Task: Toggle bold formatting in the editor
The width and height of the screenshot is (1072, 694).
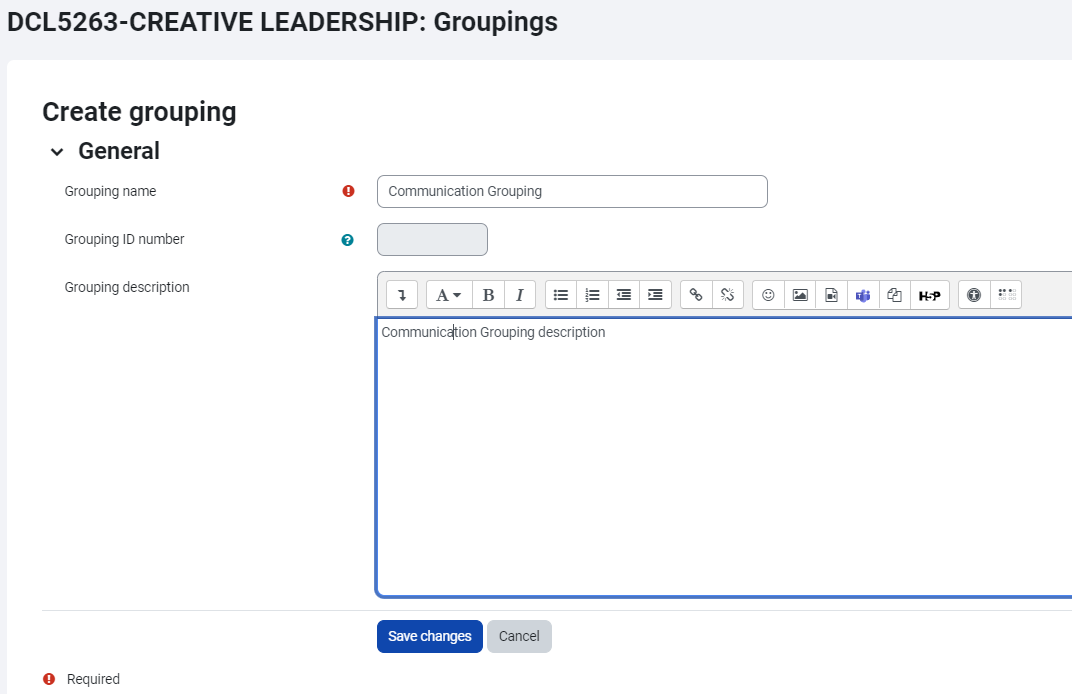Action: click(488, 294)
